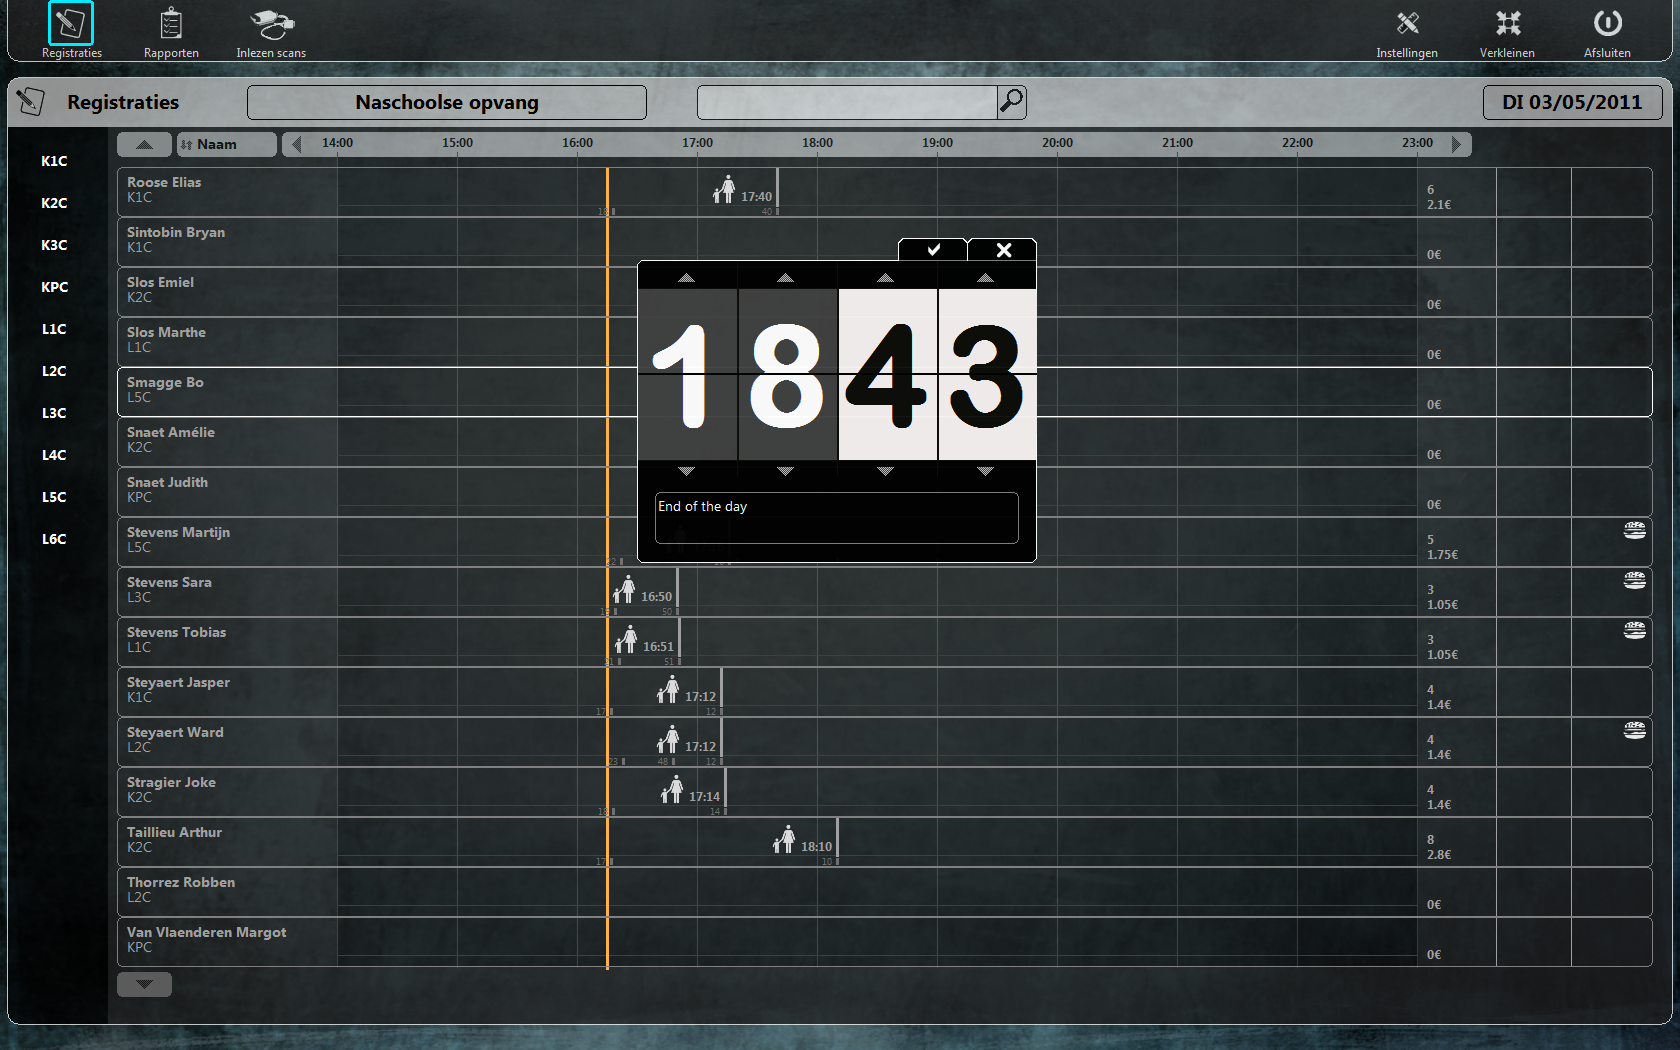Cancel the time picker with X
The height and width of the screenshot is (1050, 1680).
(1003, 250)
